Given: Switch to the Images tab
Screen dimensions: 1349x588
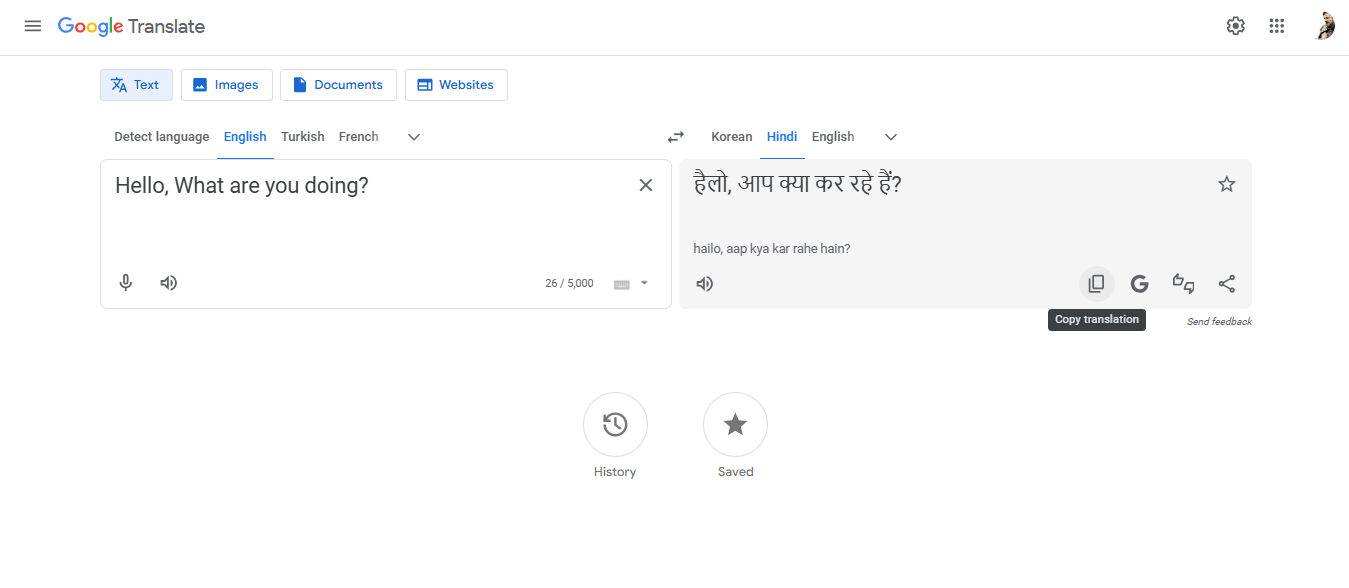Looking at the screenshot, I should point(226,85).
